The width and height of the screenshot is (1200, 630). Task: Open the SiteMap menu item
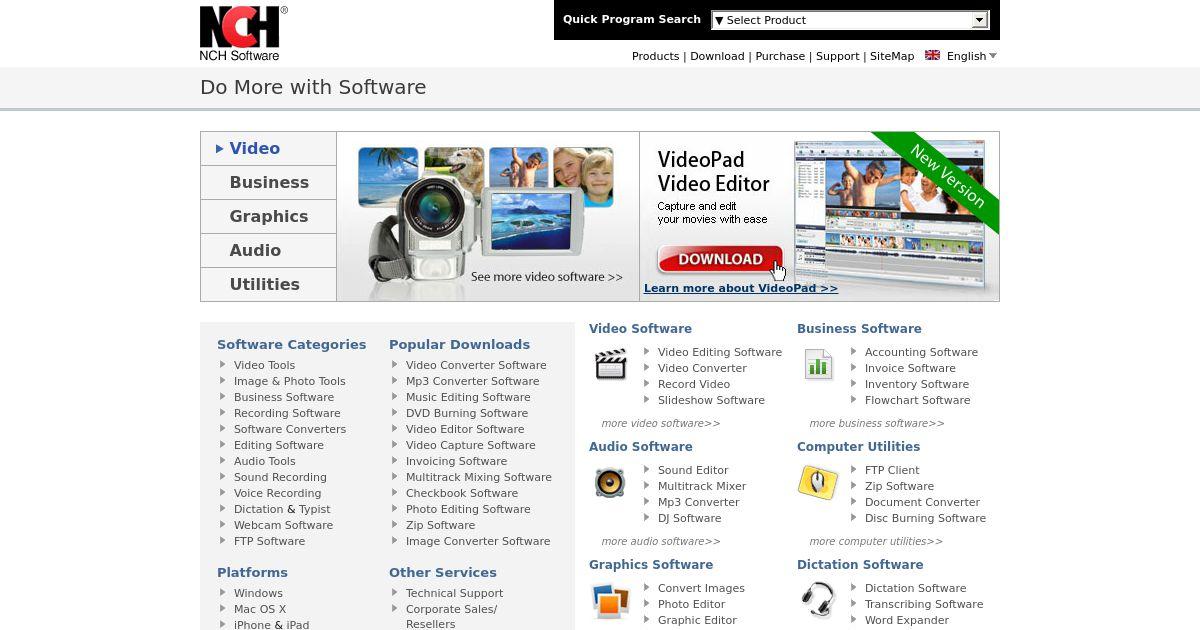coord(892,56)
